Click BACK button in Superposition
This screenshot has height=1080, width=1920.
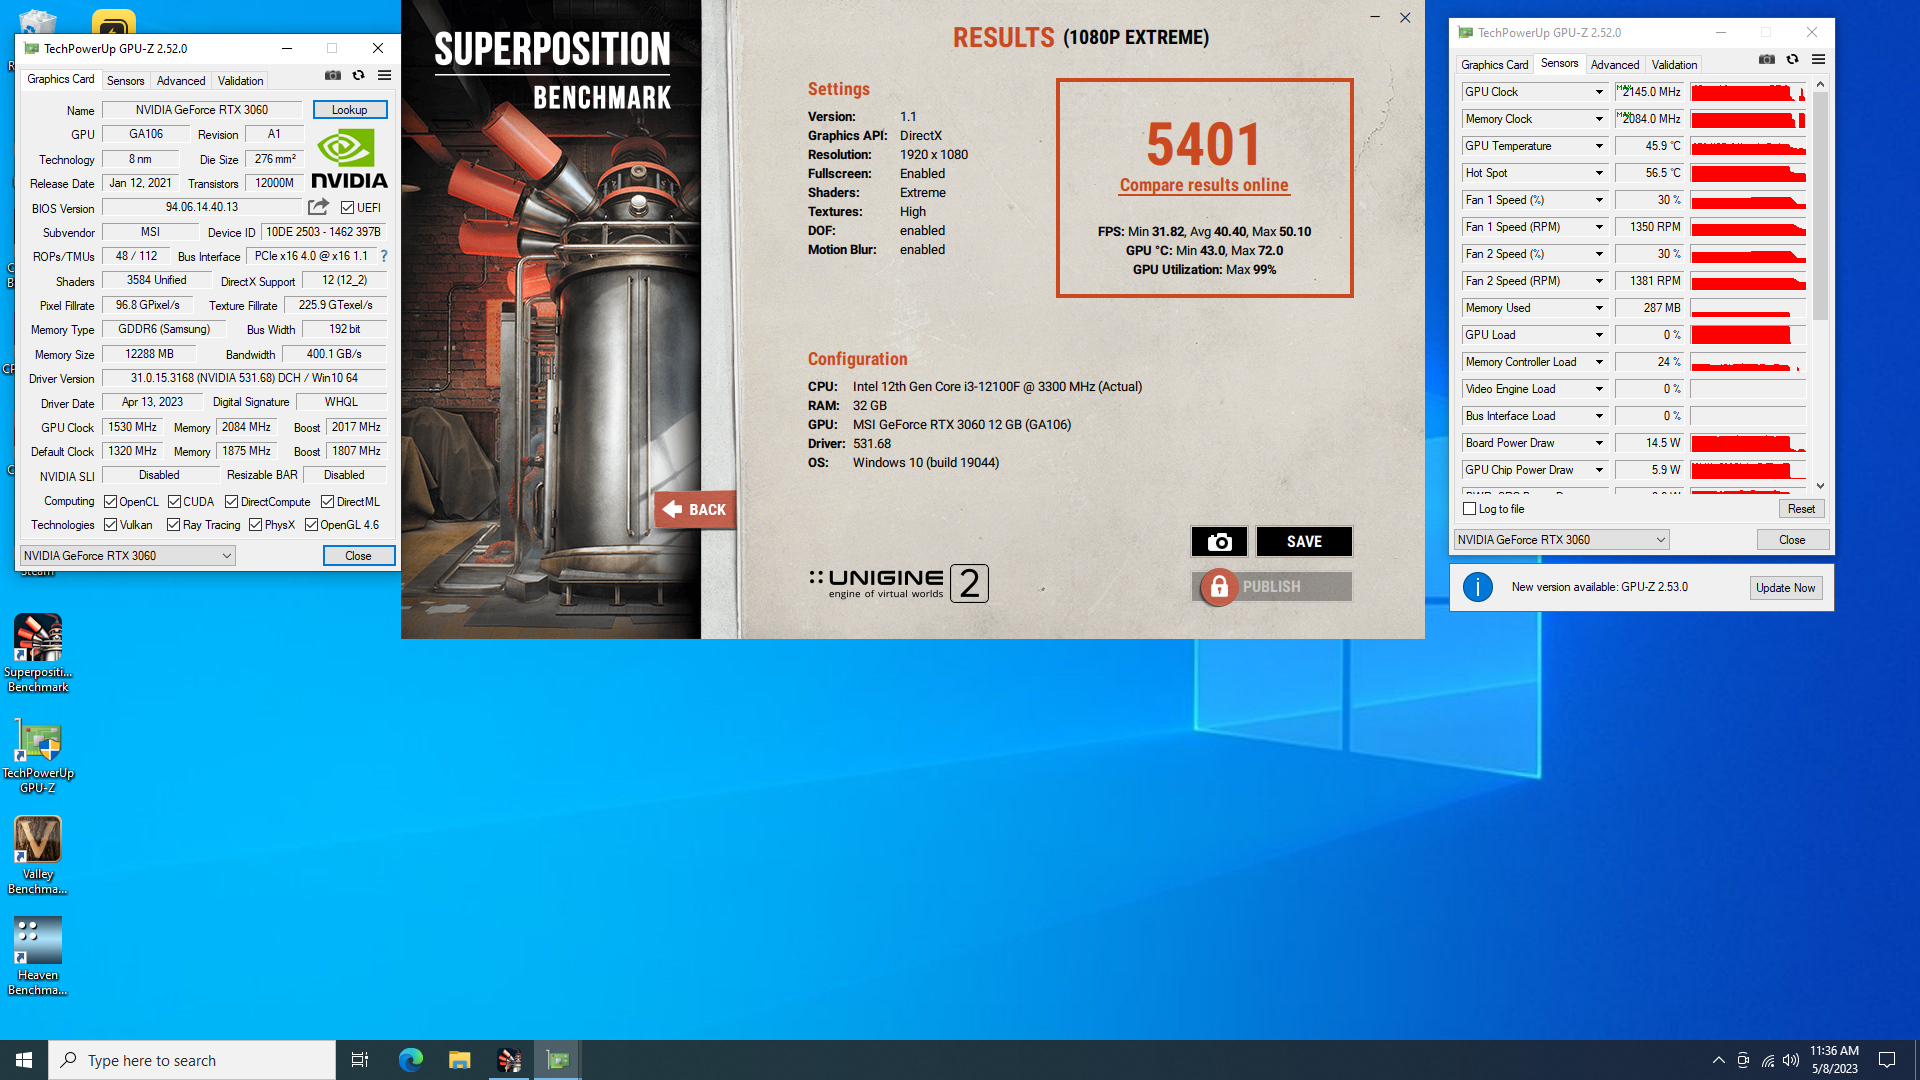[x=695, y=509]
